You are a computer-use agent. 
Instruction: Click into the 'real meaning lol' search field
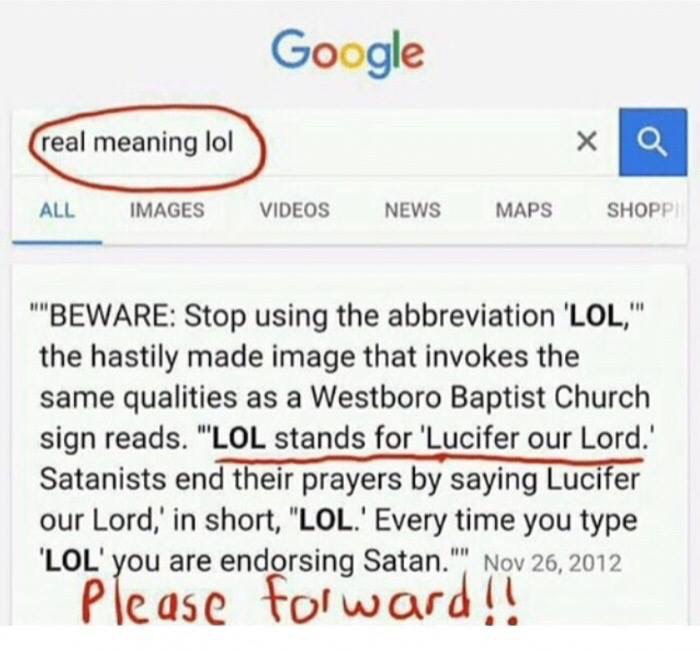[x=312, y=143]
